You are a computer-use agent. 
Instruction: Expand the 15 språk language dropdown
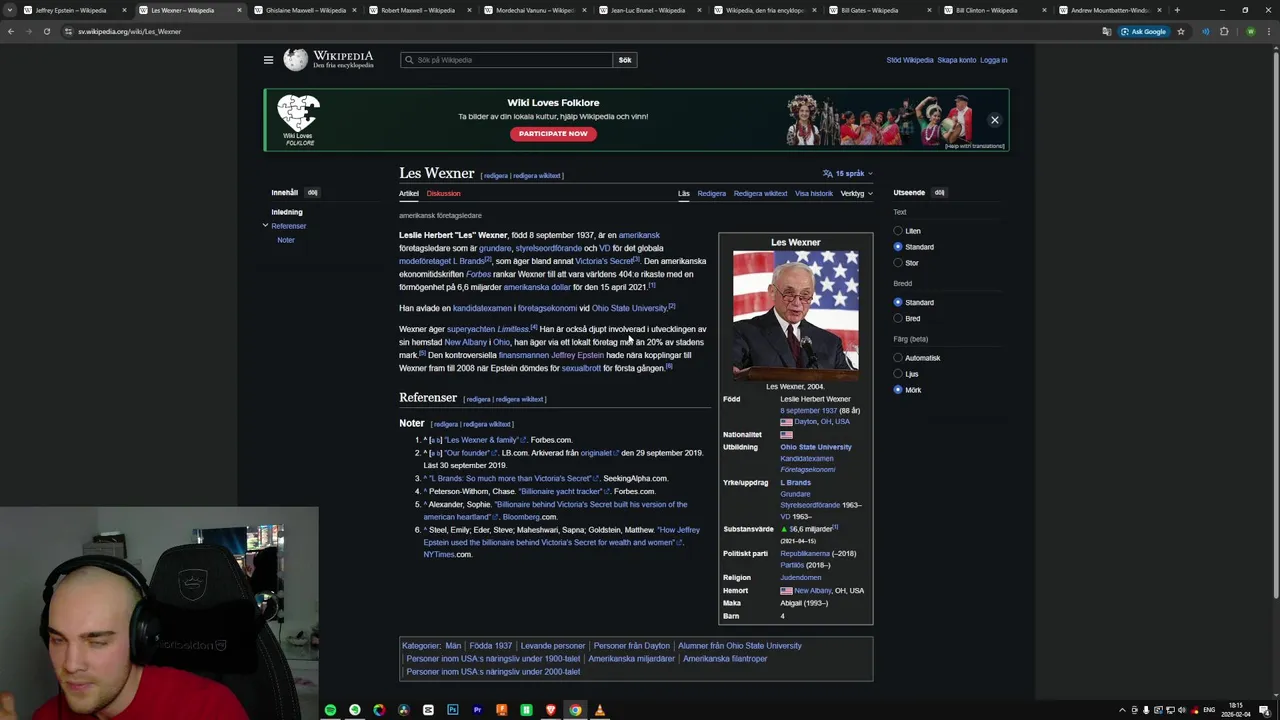[x=847, y=174]
